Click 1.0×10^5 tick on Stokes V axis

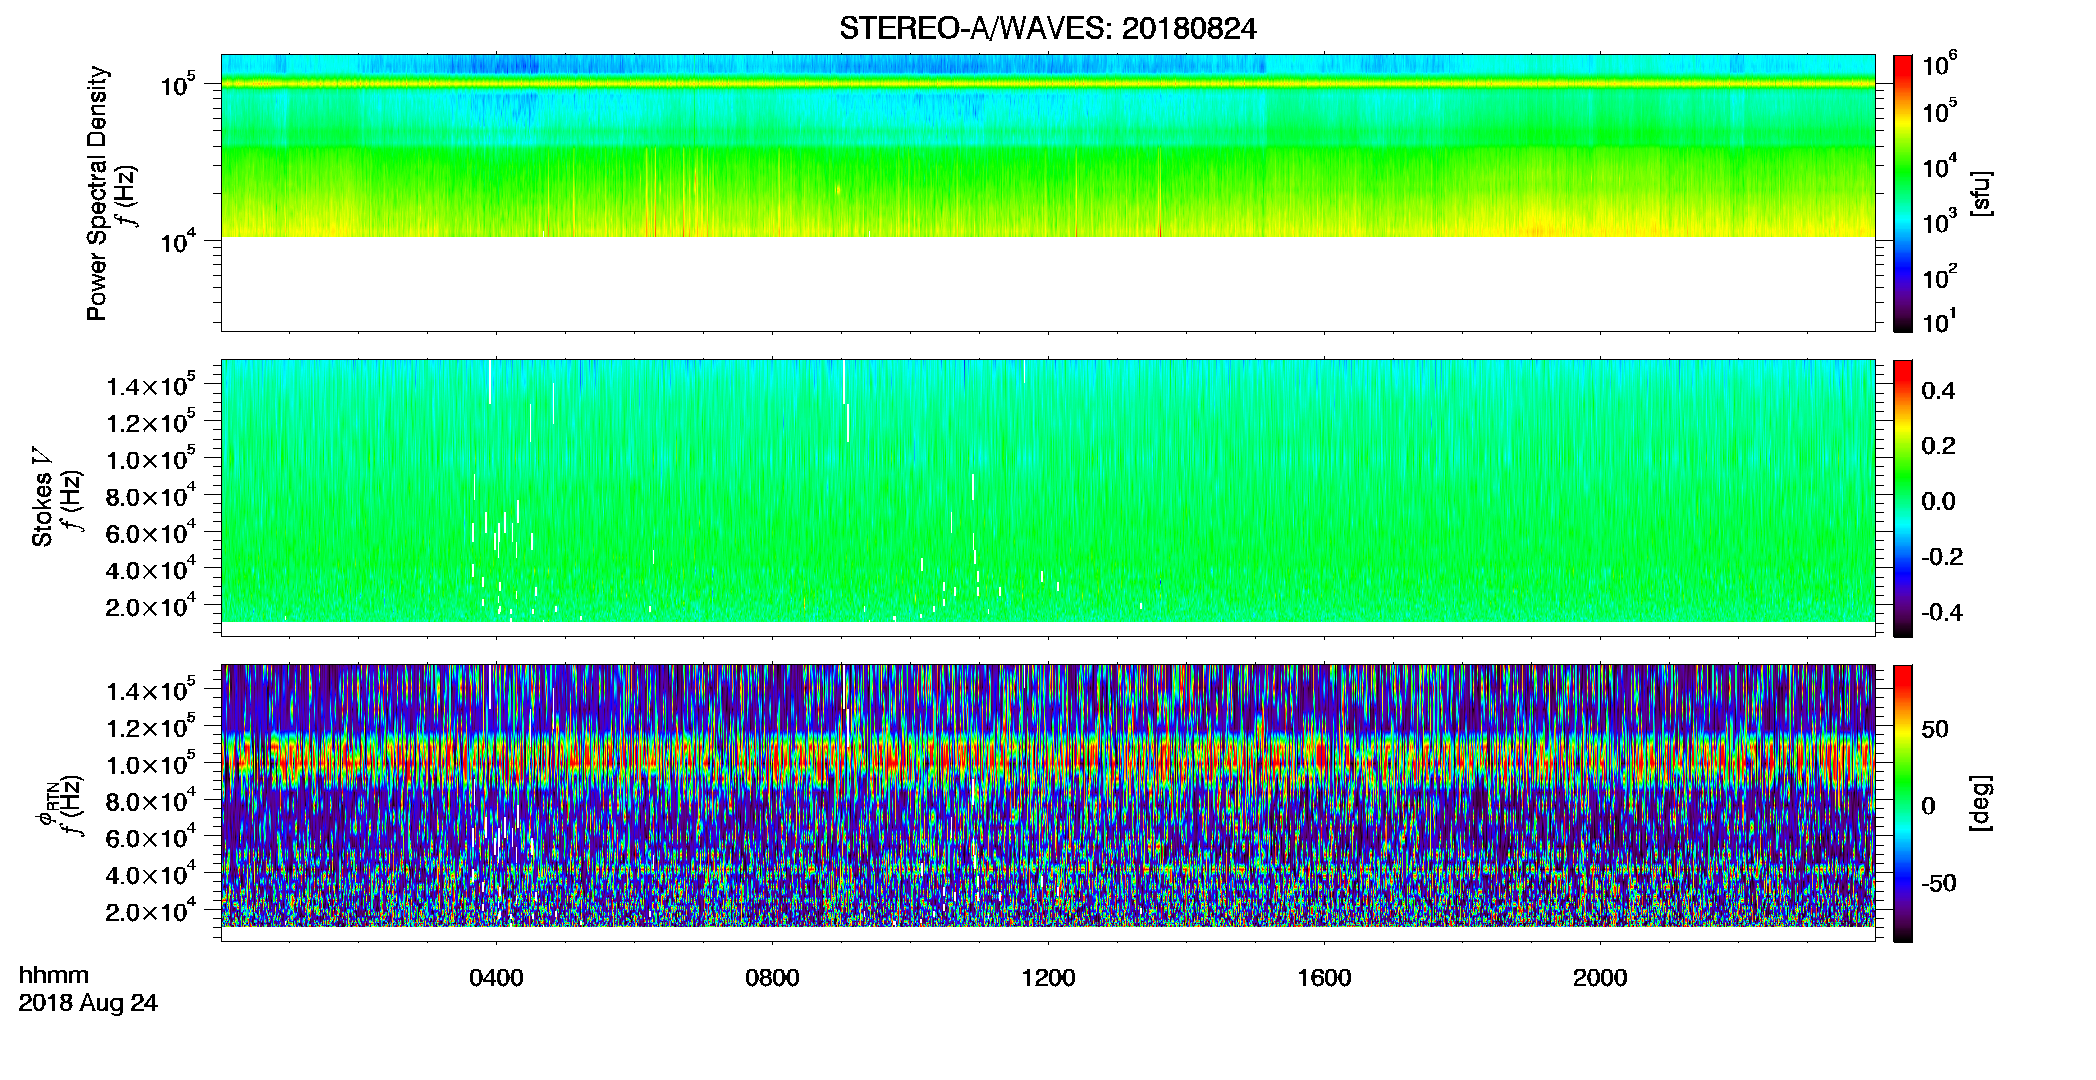click(151, 458)
